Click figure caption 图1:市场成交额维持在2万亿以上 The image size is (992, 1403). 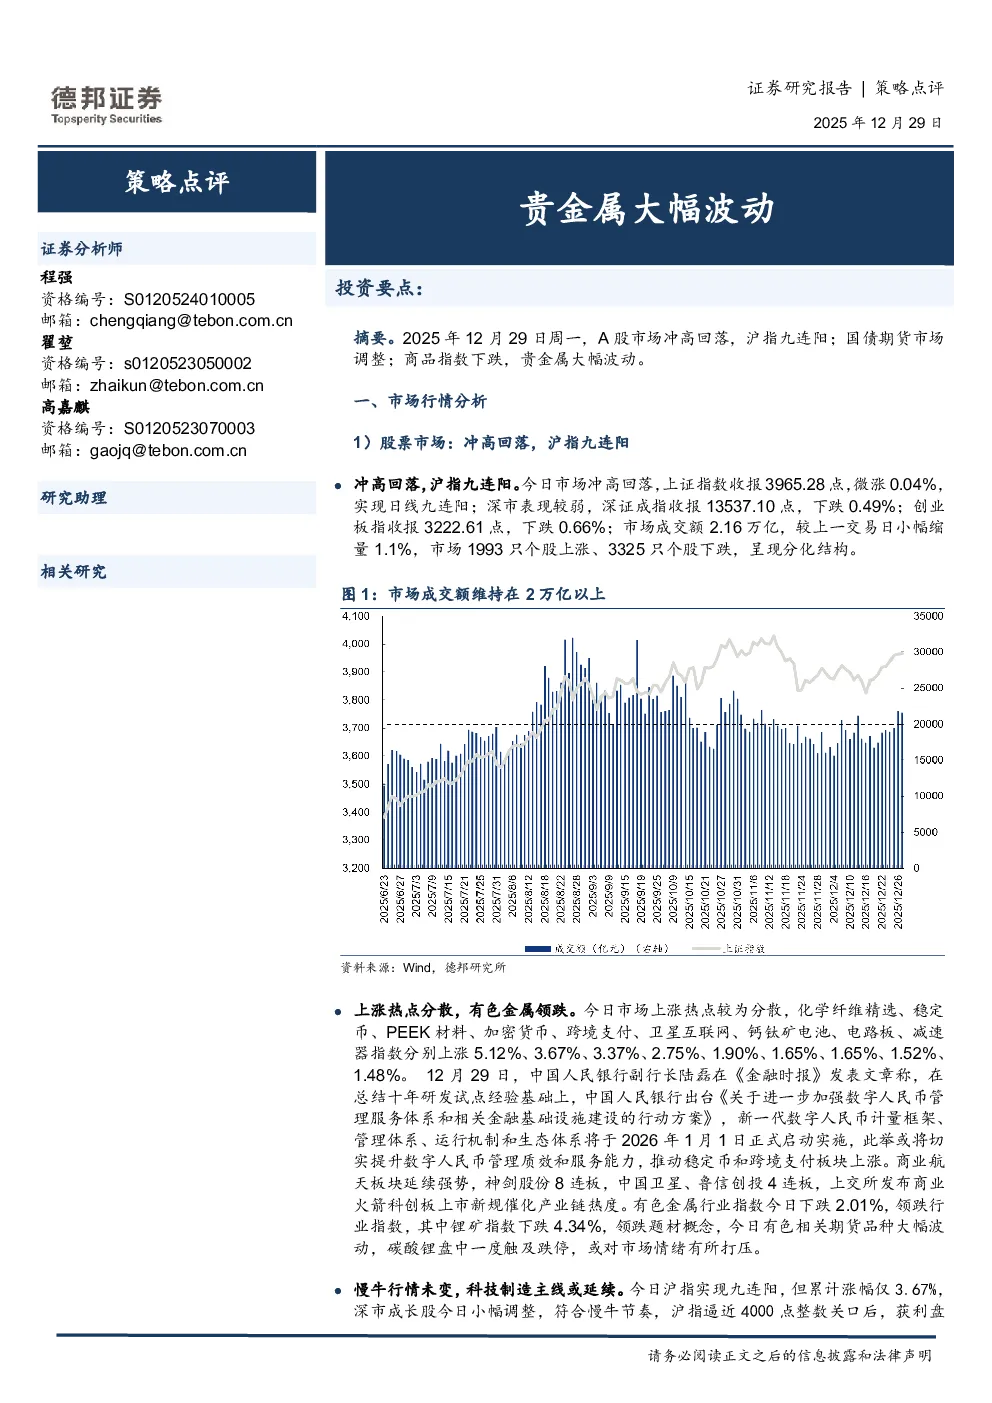pyautogui.click(x=473, y=594)
